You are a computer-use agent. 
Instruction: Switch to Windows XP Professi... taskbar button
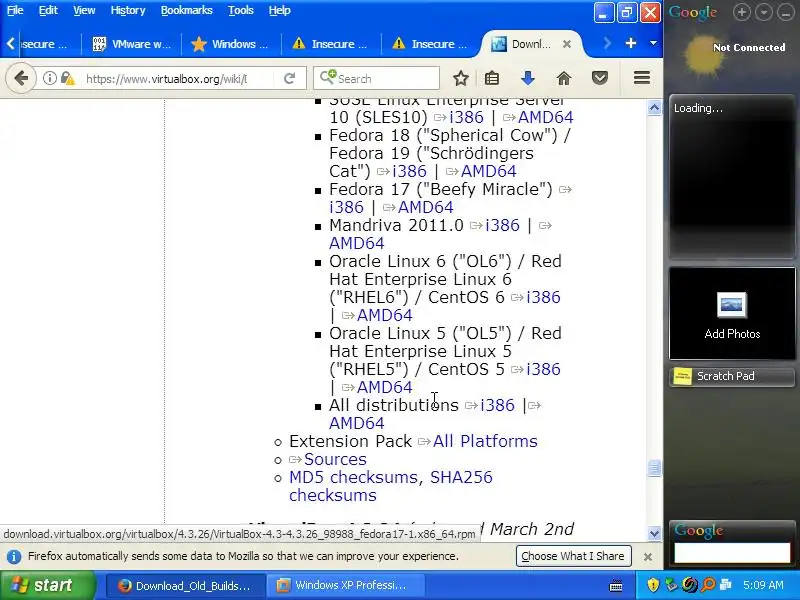click(348, 585)
